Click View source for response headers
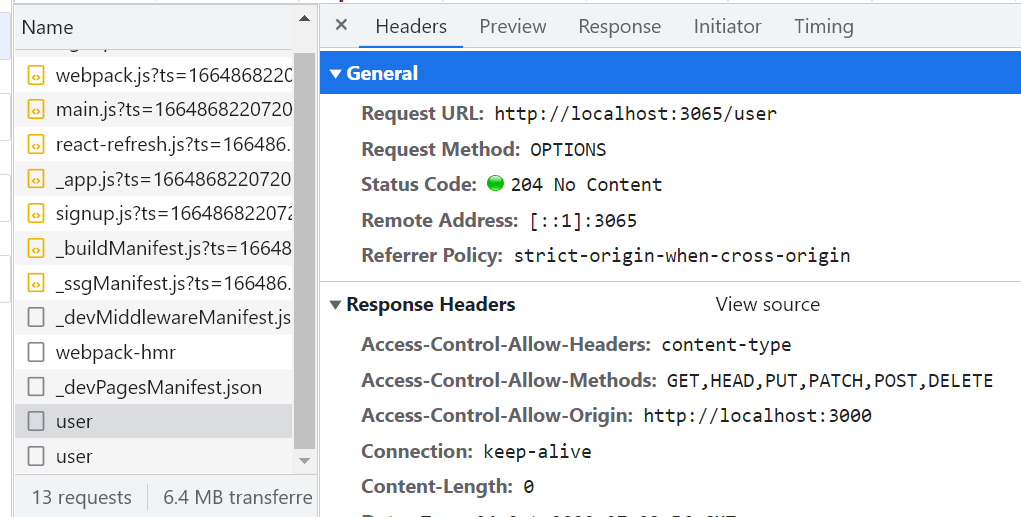Screen dimensions: 1021x517 pos(767,305)
